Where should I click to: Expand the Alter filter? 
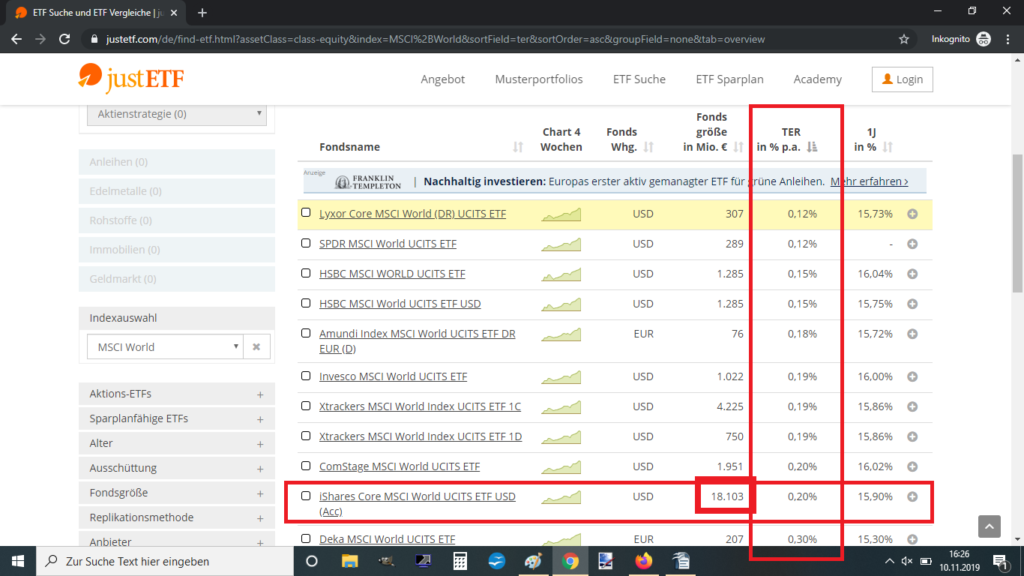176,443
